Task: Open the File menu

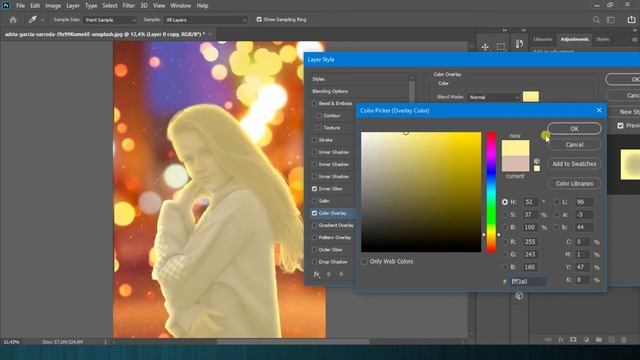Action: (20, 6)
